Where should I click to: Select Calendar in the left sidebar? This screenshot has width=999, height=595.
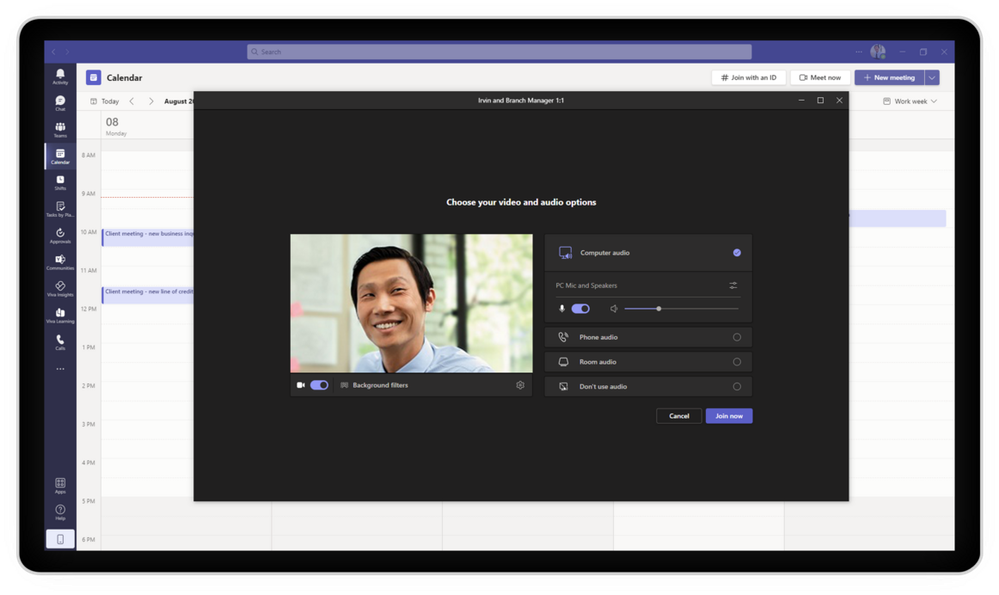tap(60, 156)
